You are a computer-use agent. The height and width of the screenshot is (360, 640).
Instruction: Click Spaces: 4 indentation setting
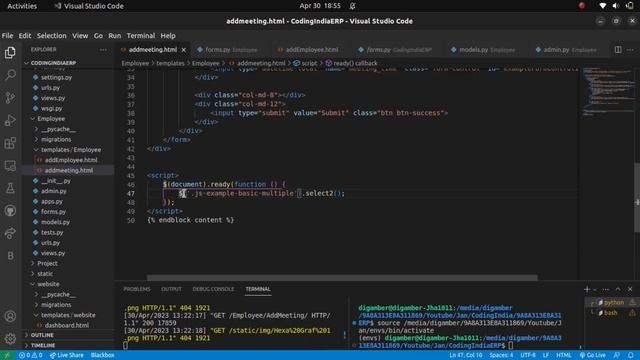click(501, 355)
